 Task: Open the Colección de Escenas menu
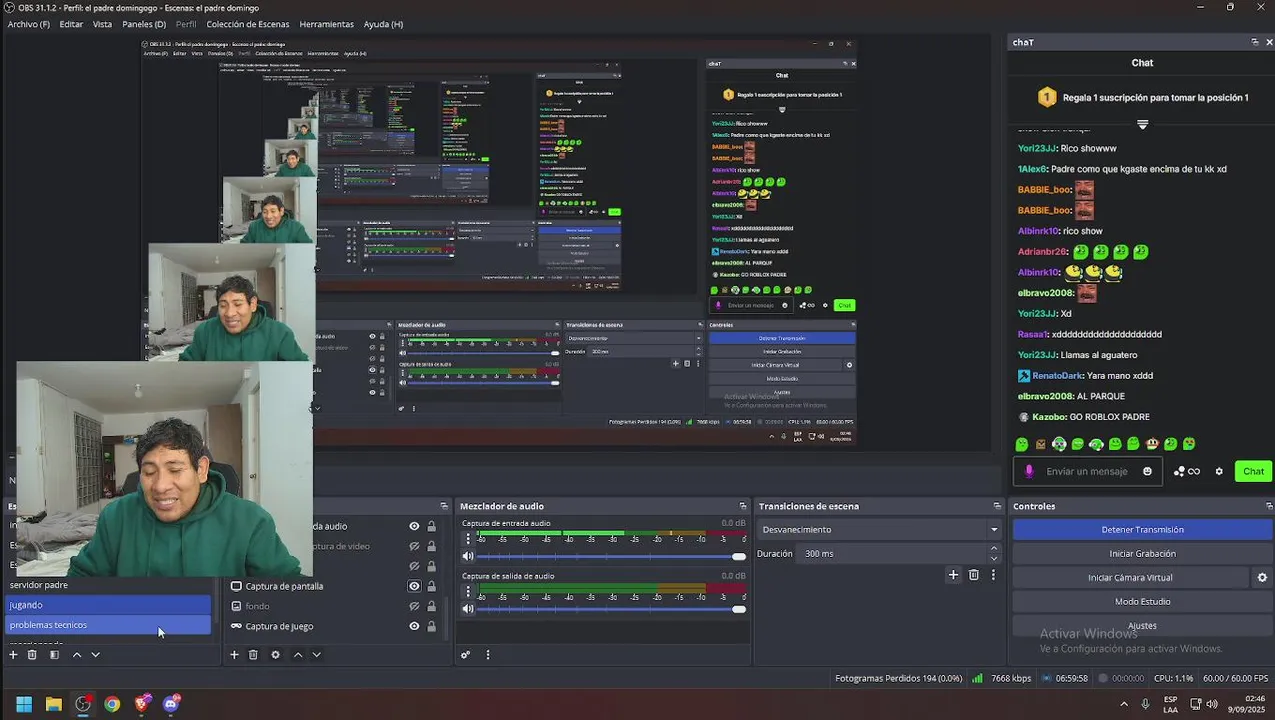pos(248,24)
